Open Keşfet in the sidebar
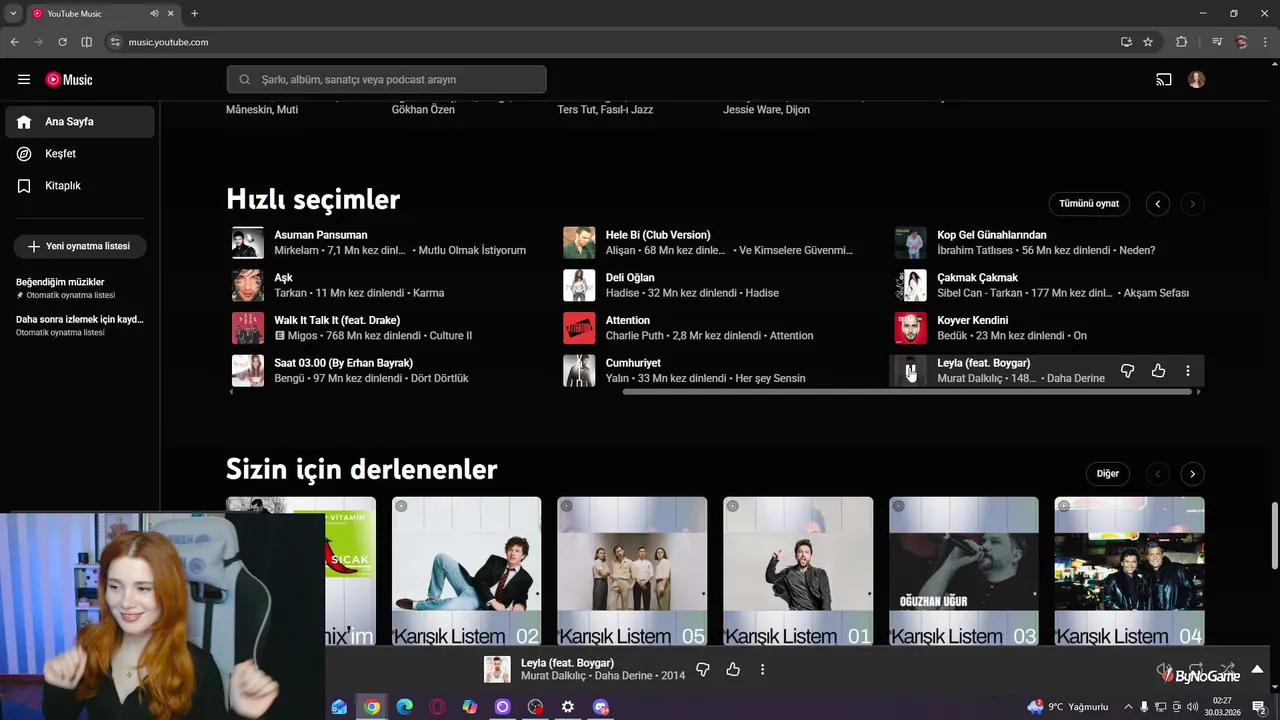The image size is (1280, 720). click(x=80, y=153)
